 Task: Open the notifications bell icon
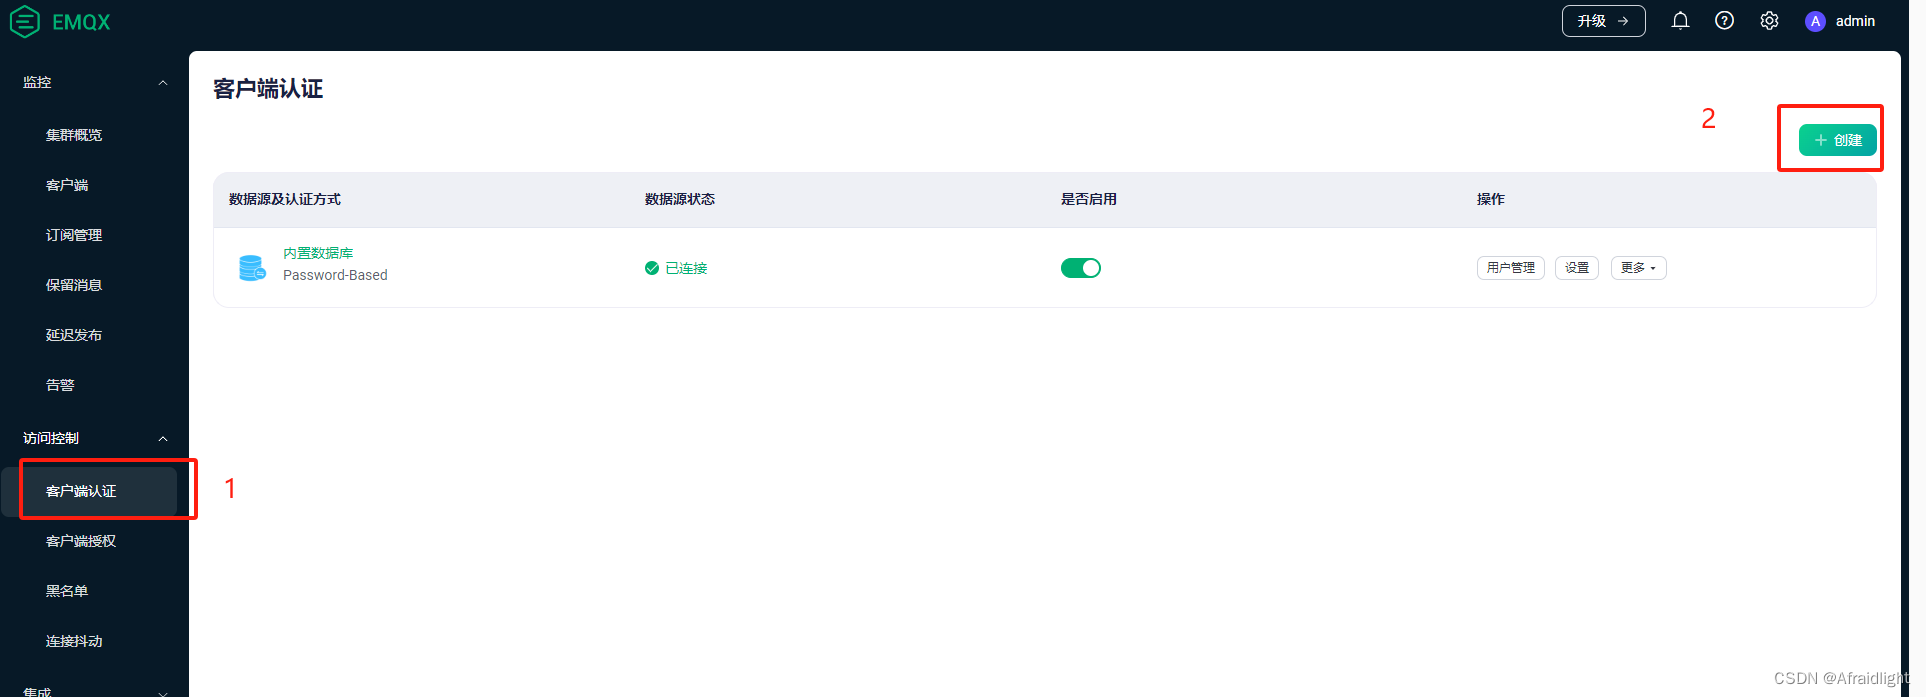pyautogui.click(x=1680, y=21)
